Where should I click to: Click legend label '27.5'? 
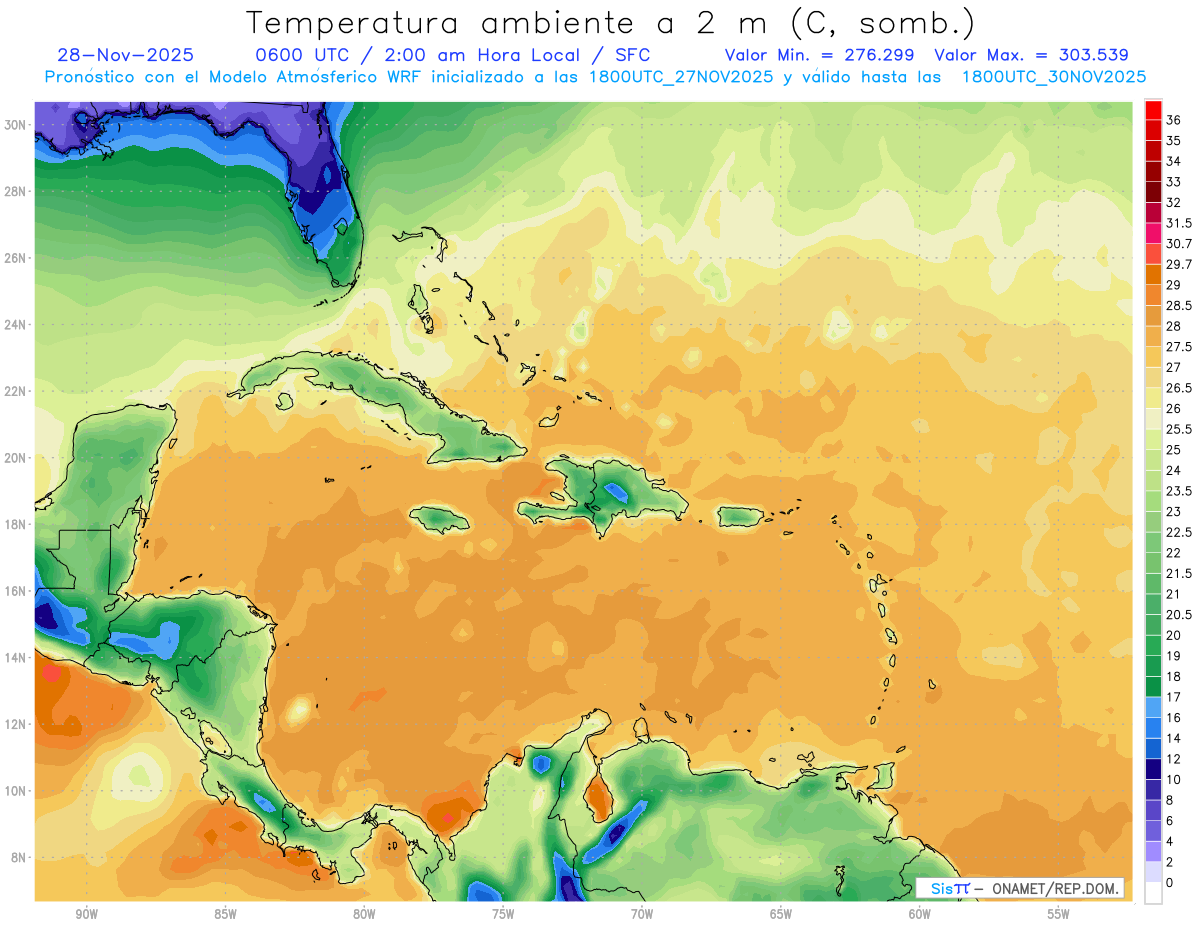point(1179,346)
